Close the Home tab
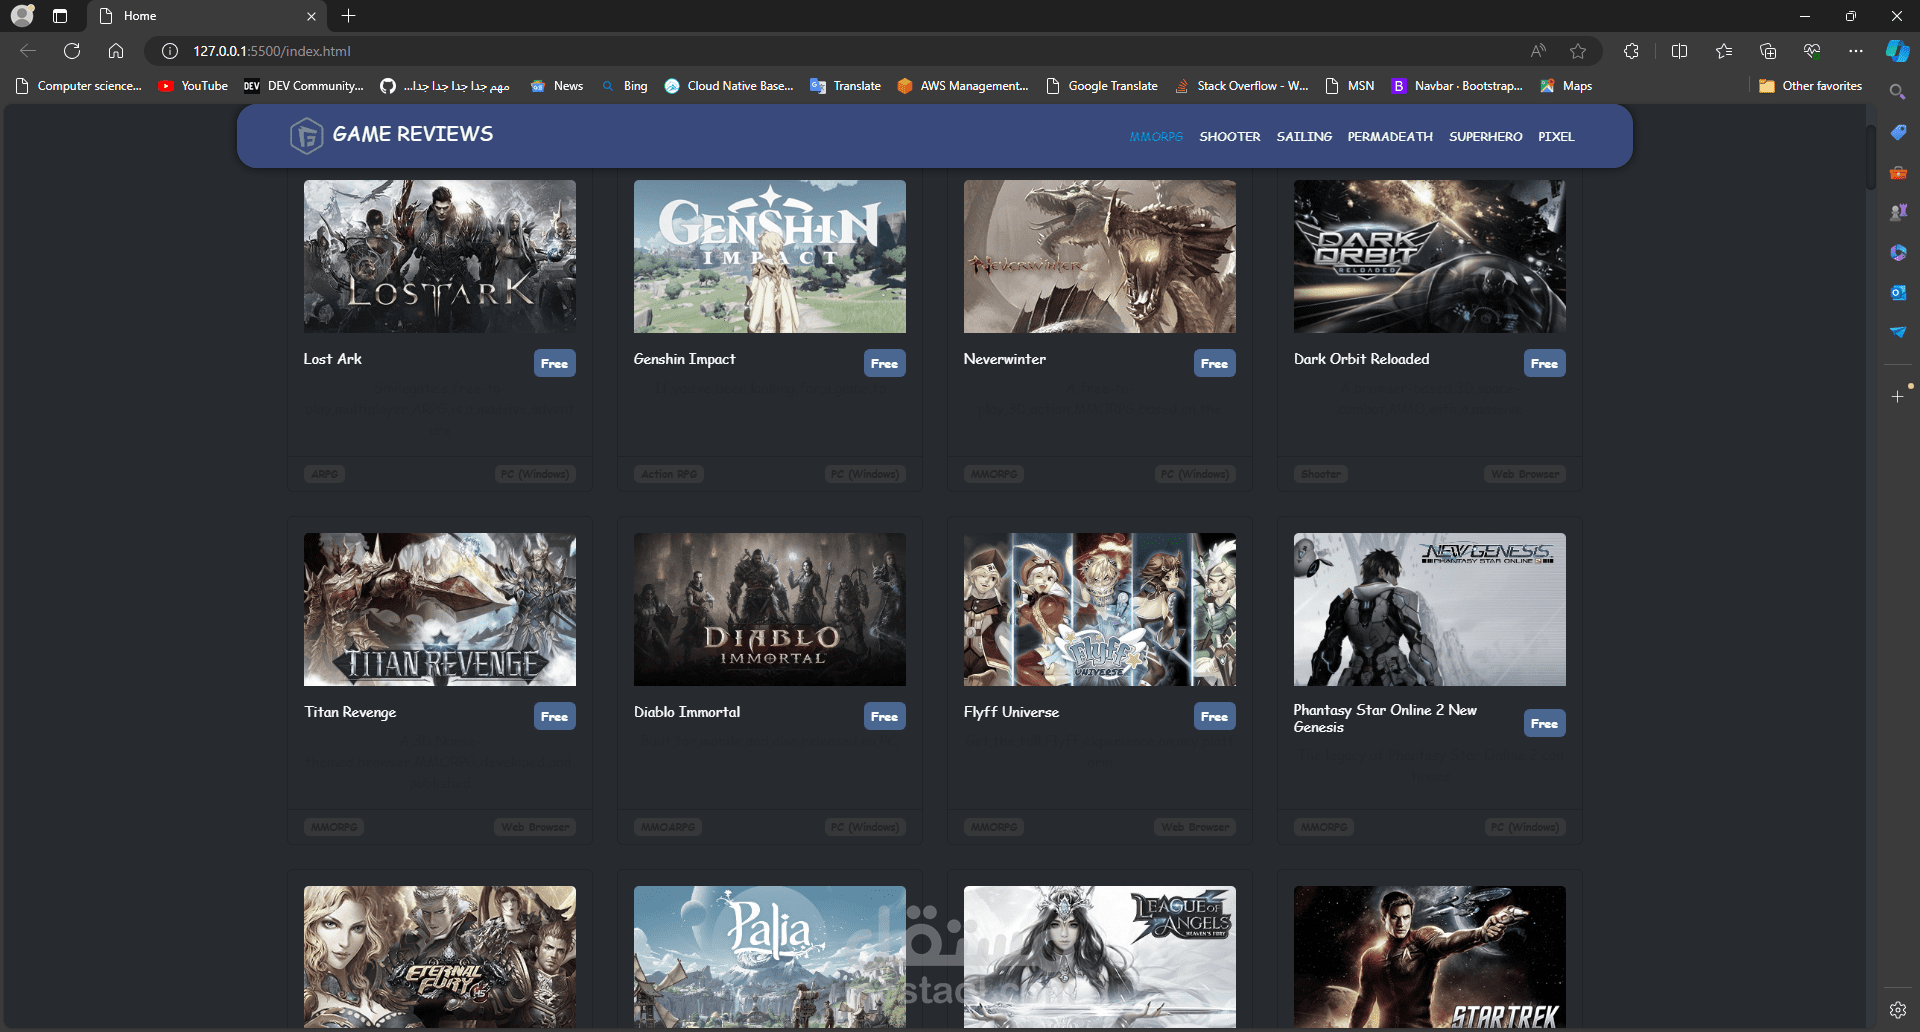 [x=311, y=16]
